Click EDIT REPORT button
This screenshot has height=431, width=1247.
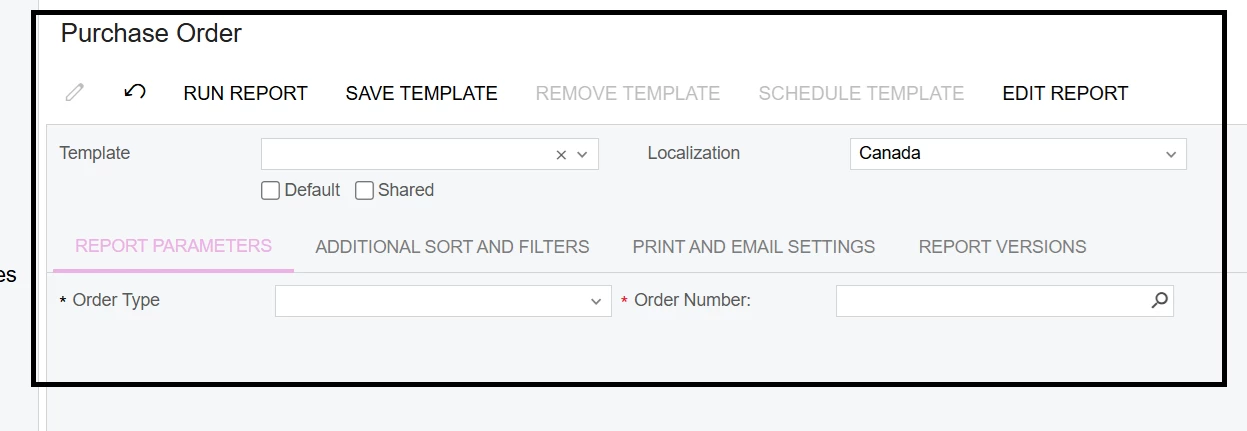tap(1065, 93)
